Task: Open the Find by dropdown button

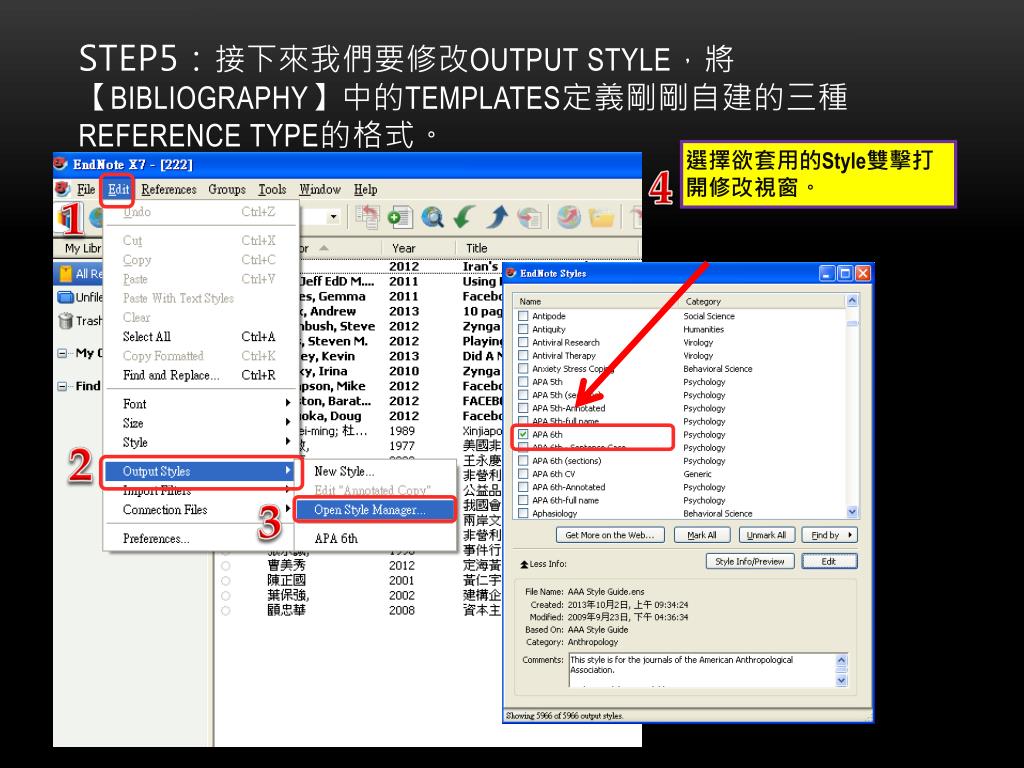Action: pyautogui.click(x=829, y=535)
